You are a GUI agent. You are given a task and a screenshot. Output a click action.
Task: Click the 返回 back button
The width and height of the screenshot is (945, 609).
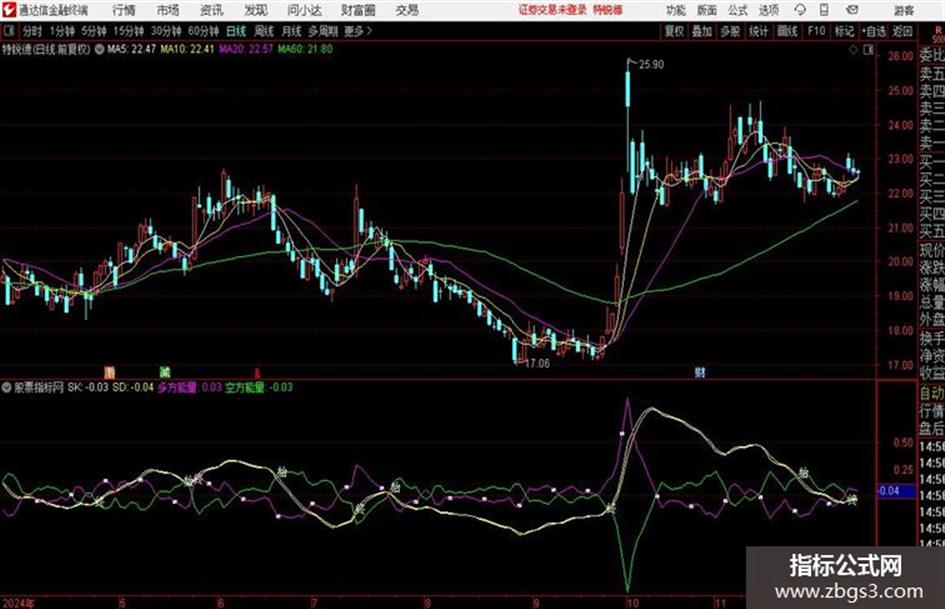[x=902, y=31]
